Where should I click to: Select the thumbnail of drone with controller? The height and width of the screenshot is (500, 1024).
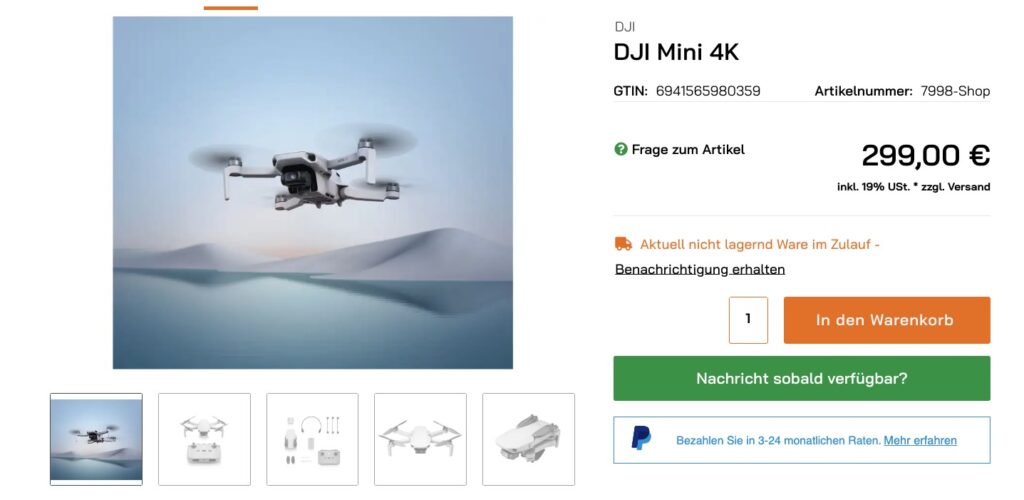point(204,439)
